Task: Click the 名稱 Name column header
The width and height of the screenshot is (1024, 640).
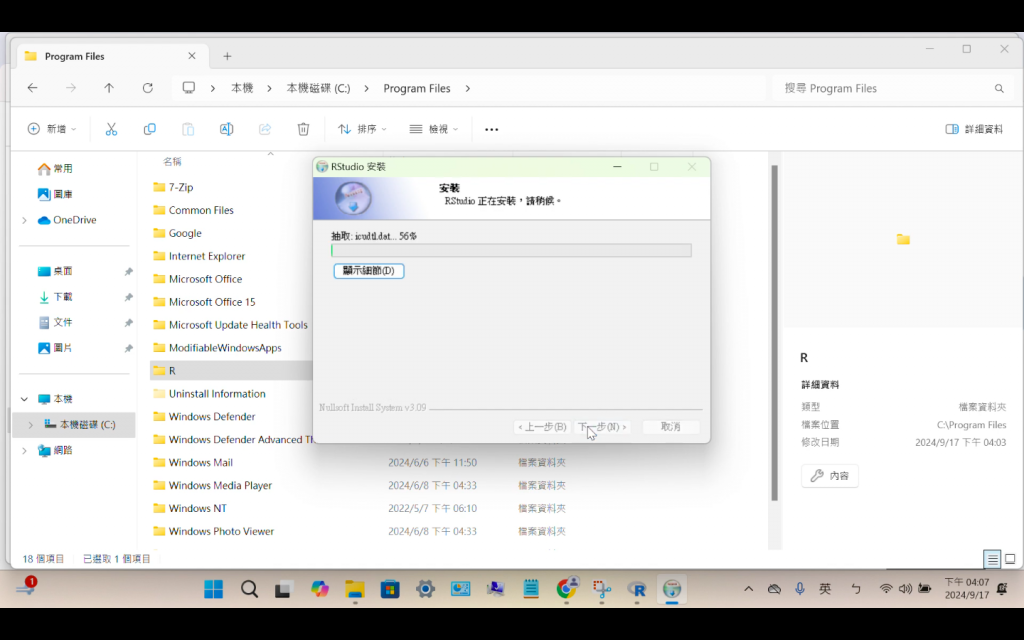Action: point(172,161)
